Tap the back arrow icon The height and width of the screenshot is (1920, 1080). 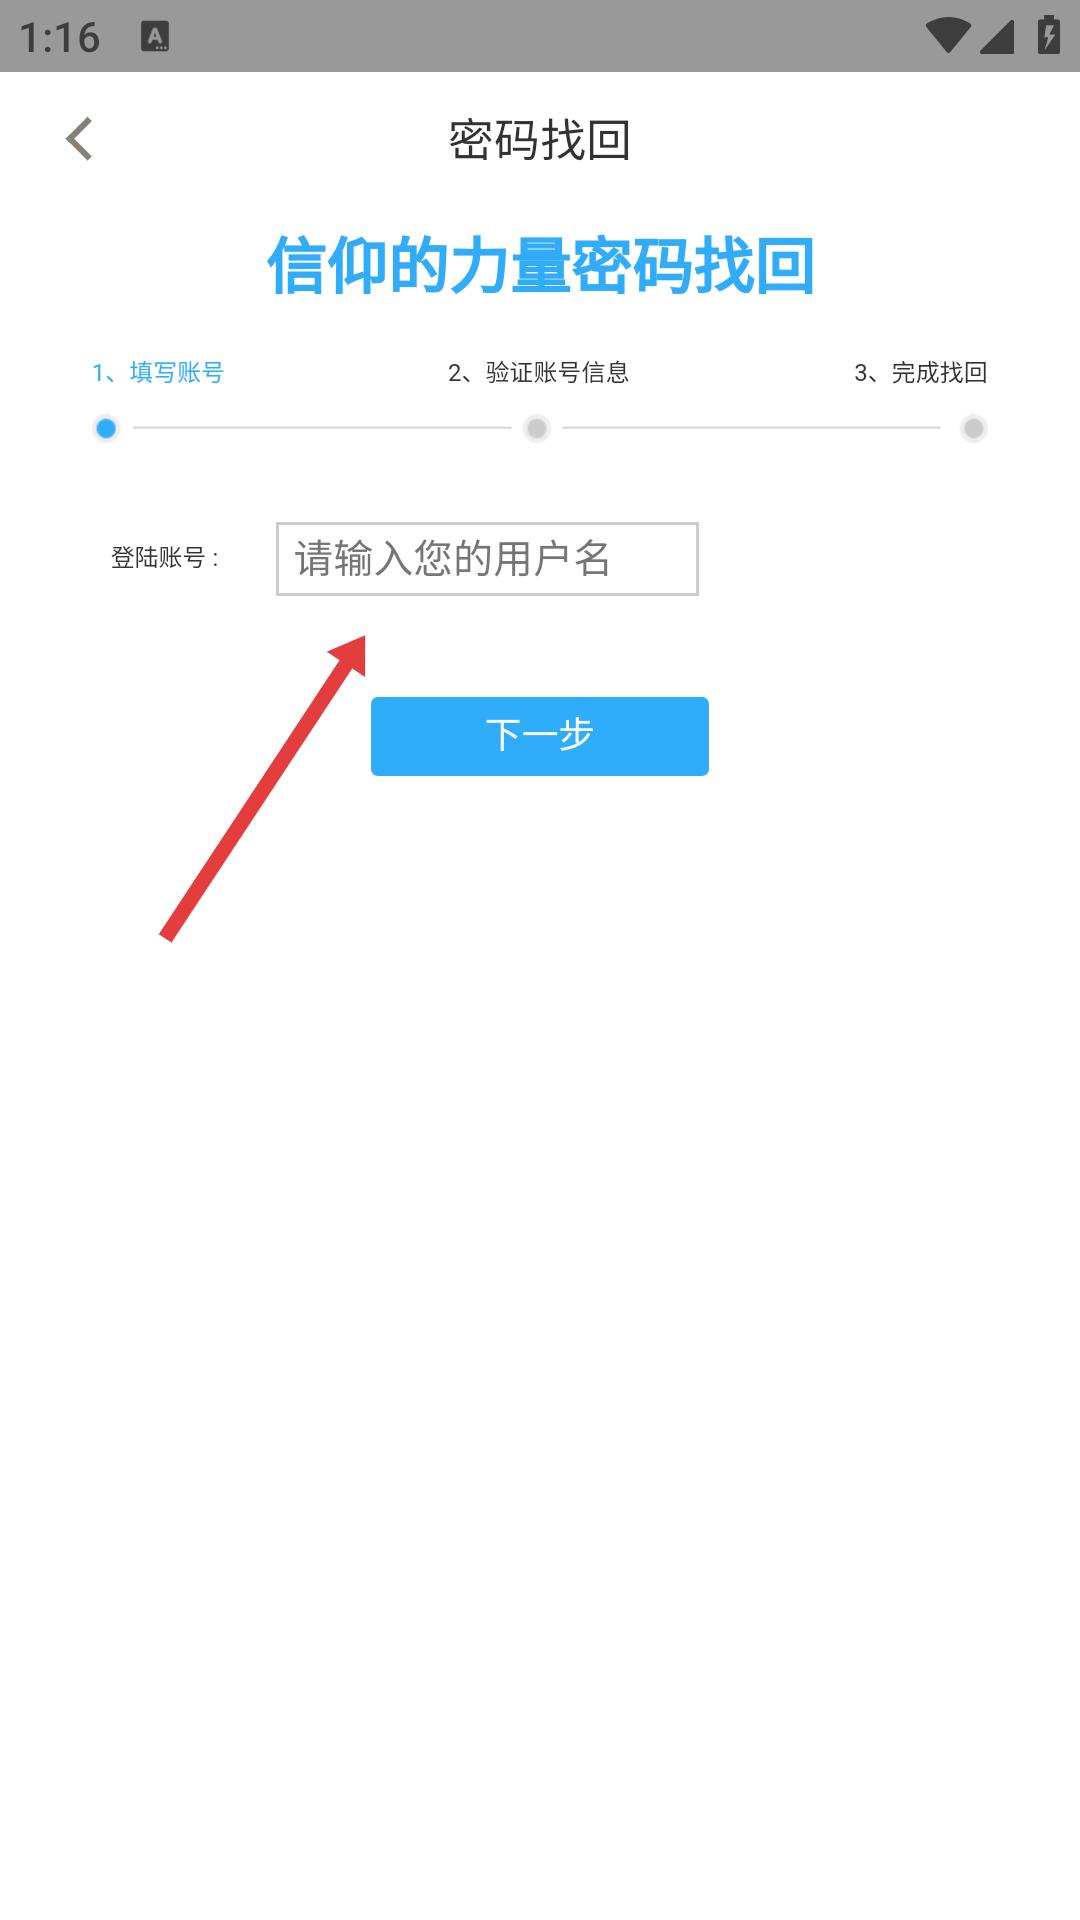(x=79, y=139)
